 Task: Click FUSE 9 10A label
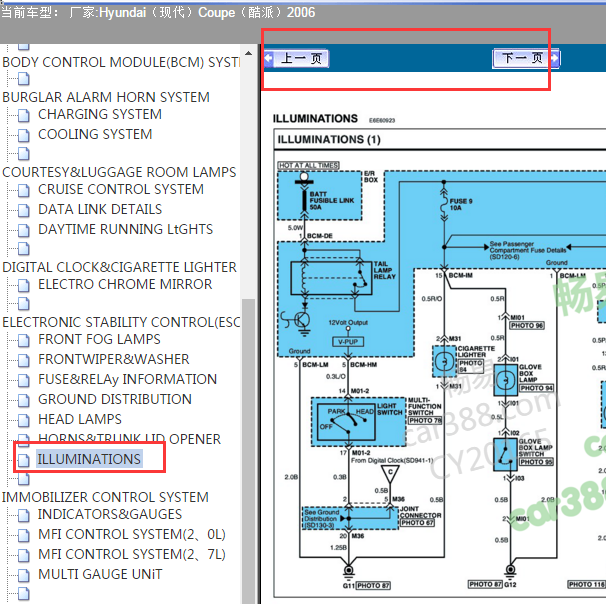461,204
